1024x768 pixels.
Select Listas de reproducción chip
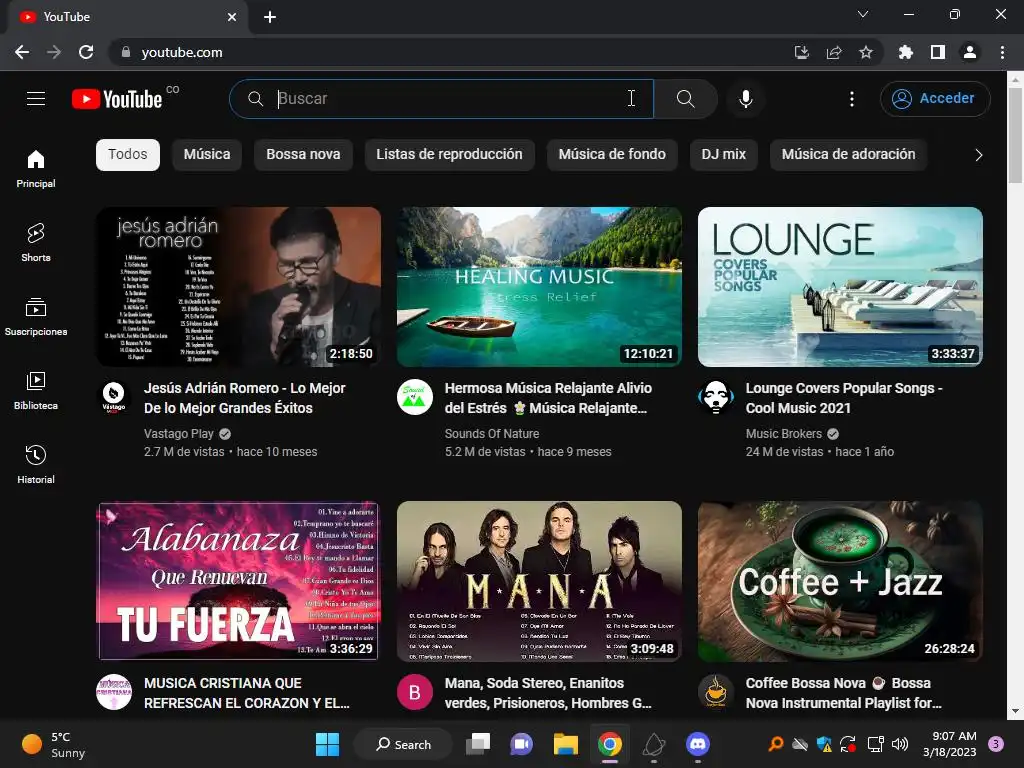449,154
